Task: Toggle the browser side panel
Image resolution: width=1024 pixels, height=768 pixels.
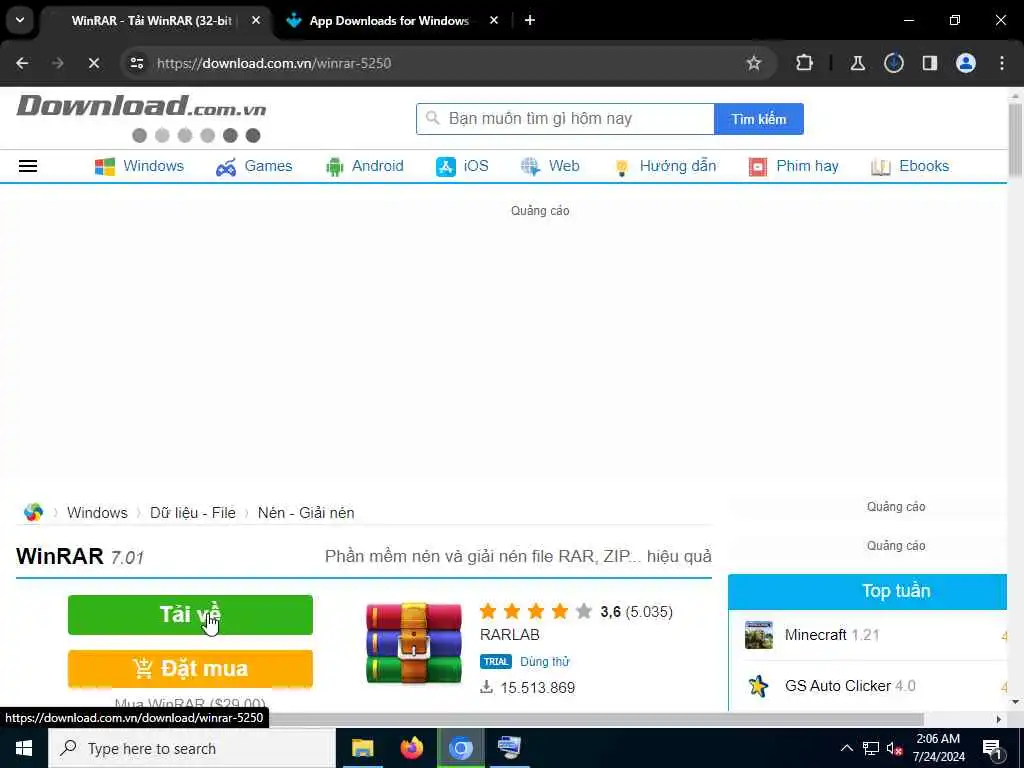Action: 929,63
